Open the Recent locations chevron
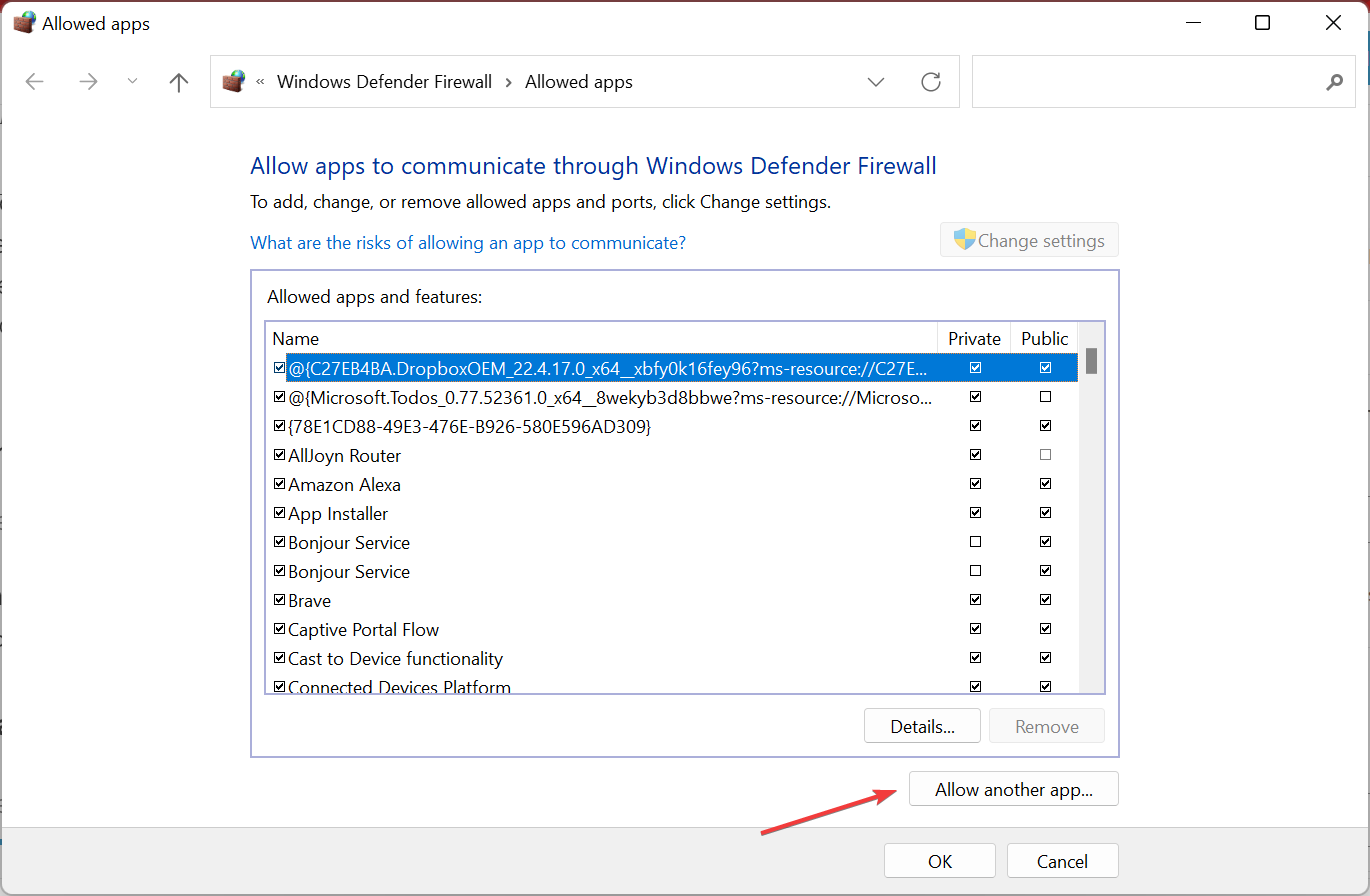Screen dimensions: 1370x896 pyautogui.click(x=133, y=82)
